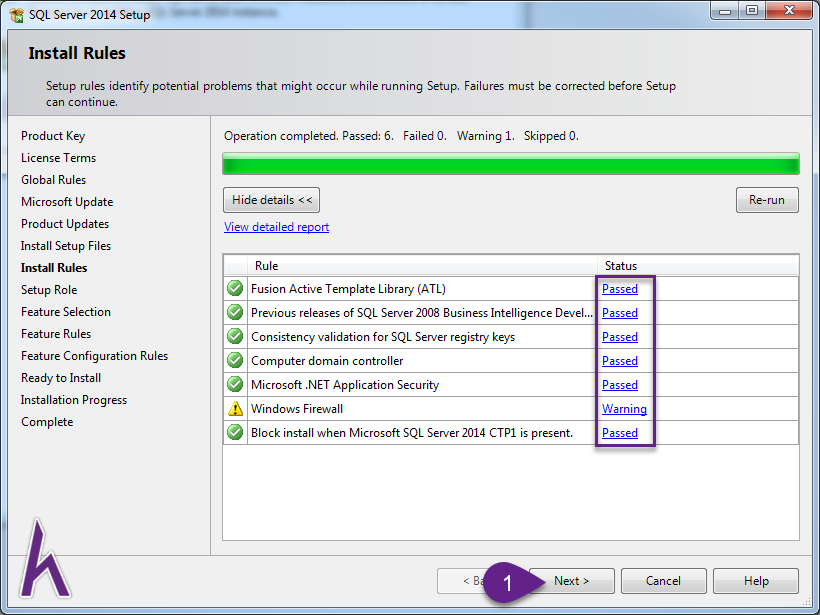Open Passed status for Block install CTP1 rule
This screenshot has height=615, width=820.
coord(620,433)
